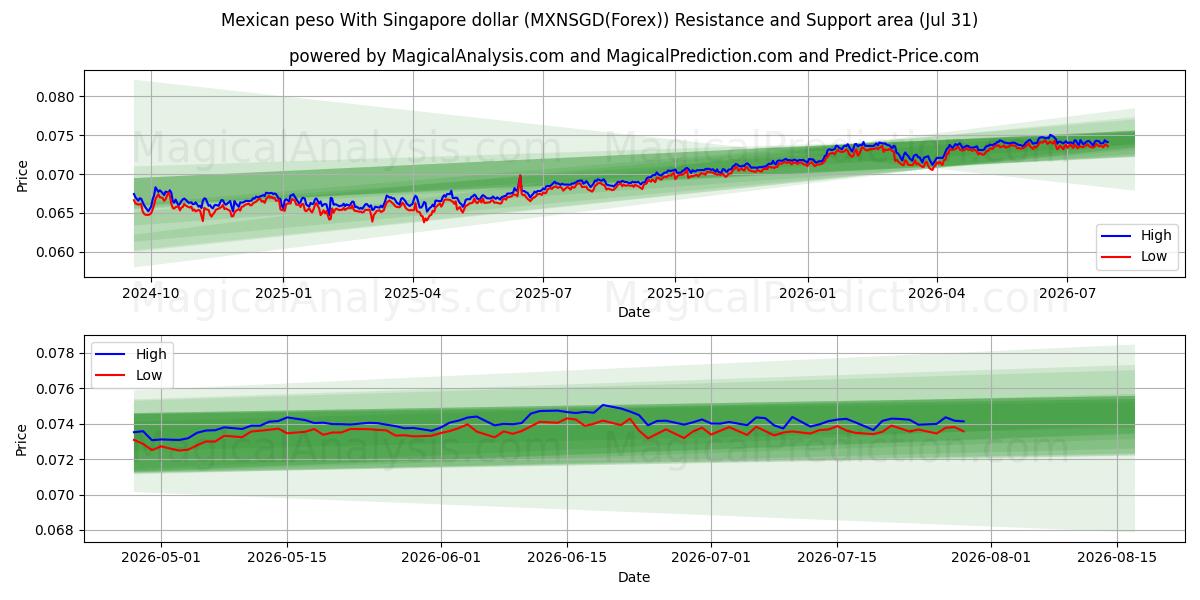Click the 2026-07 date tick
Viewport: 1200px width, 600px height.
pyautogui.click(x=1066, y=293)
